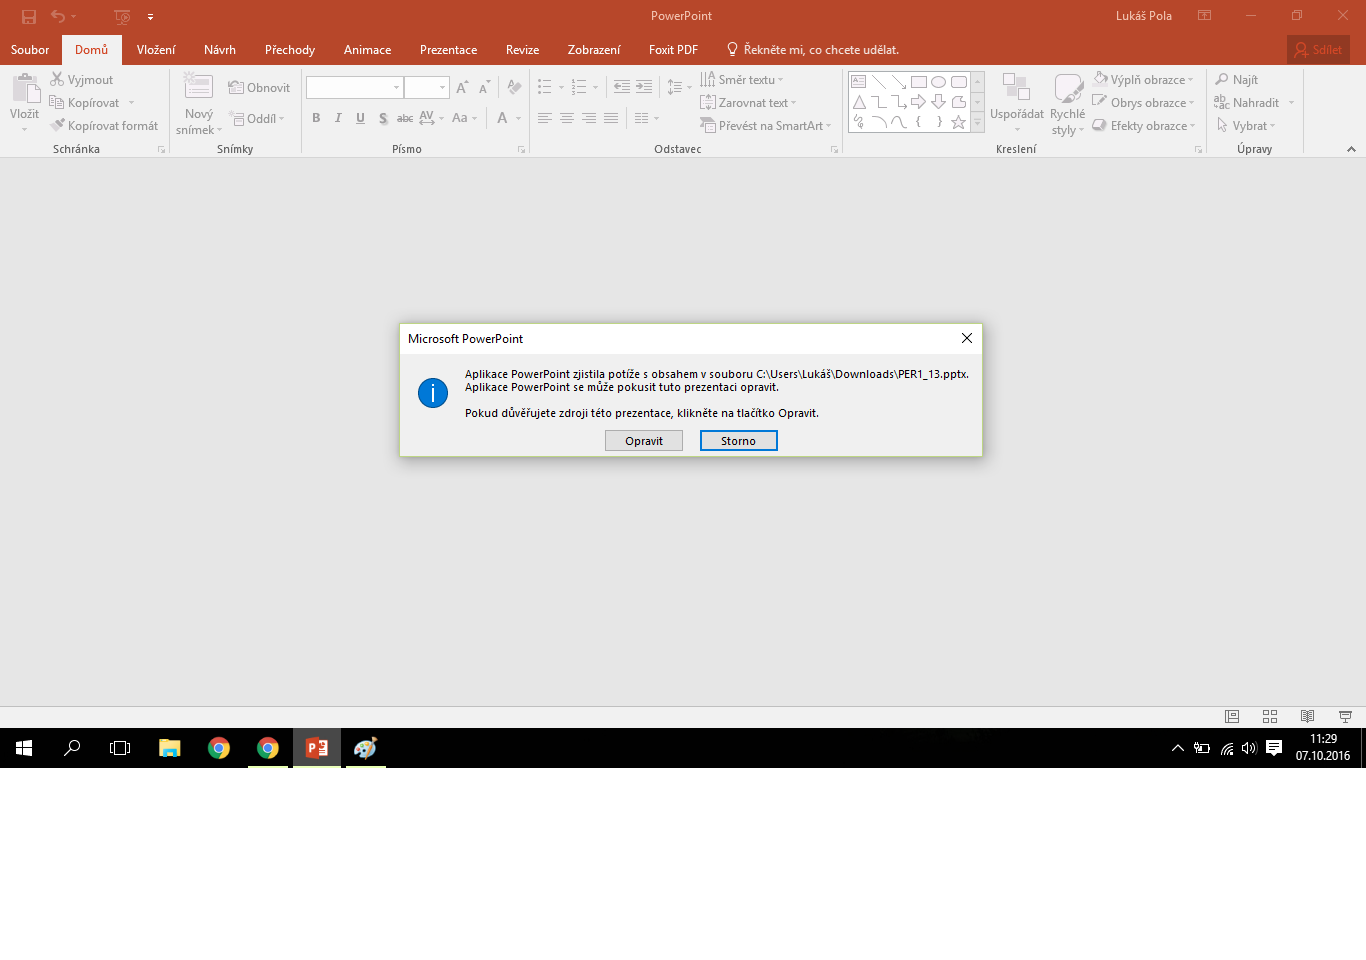Open the change case Aa dropdown
This screenshot has height=960, width=1366.
(463, 118)
